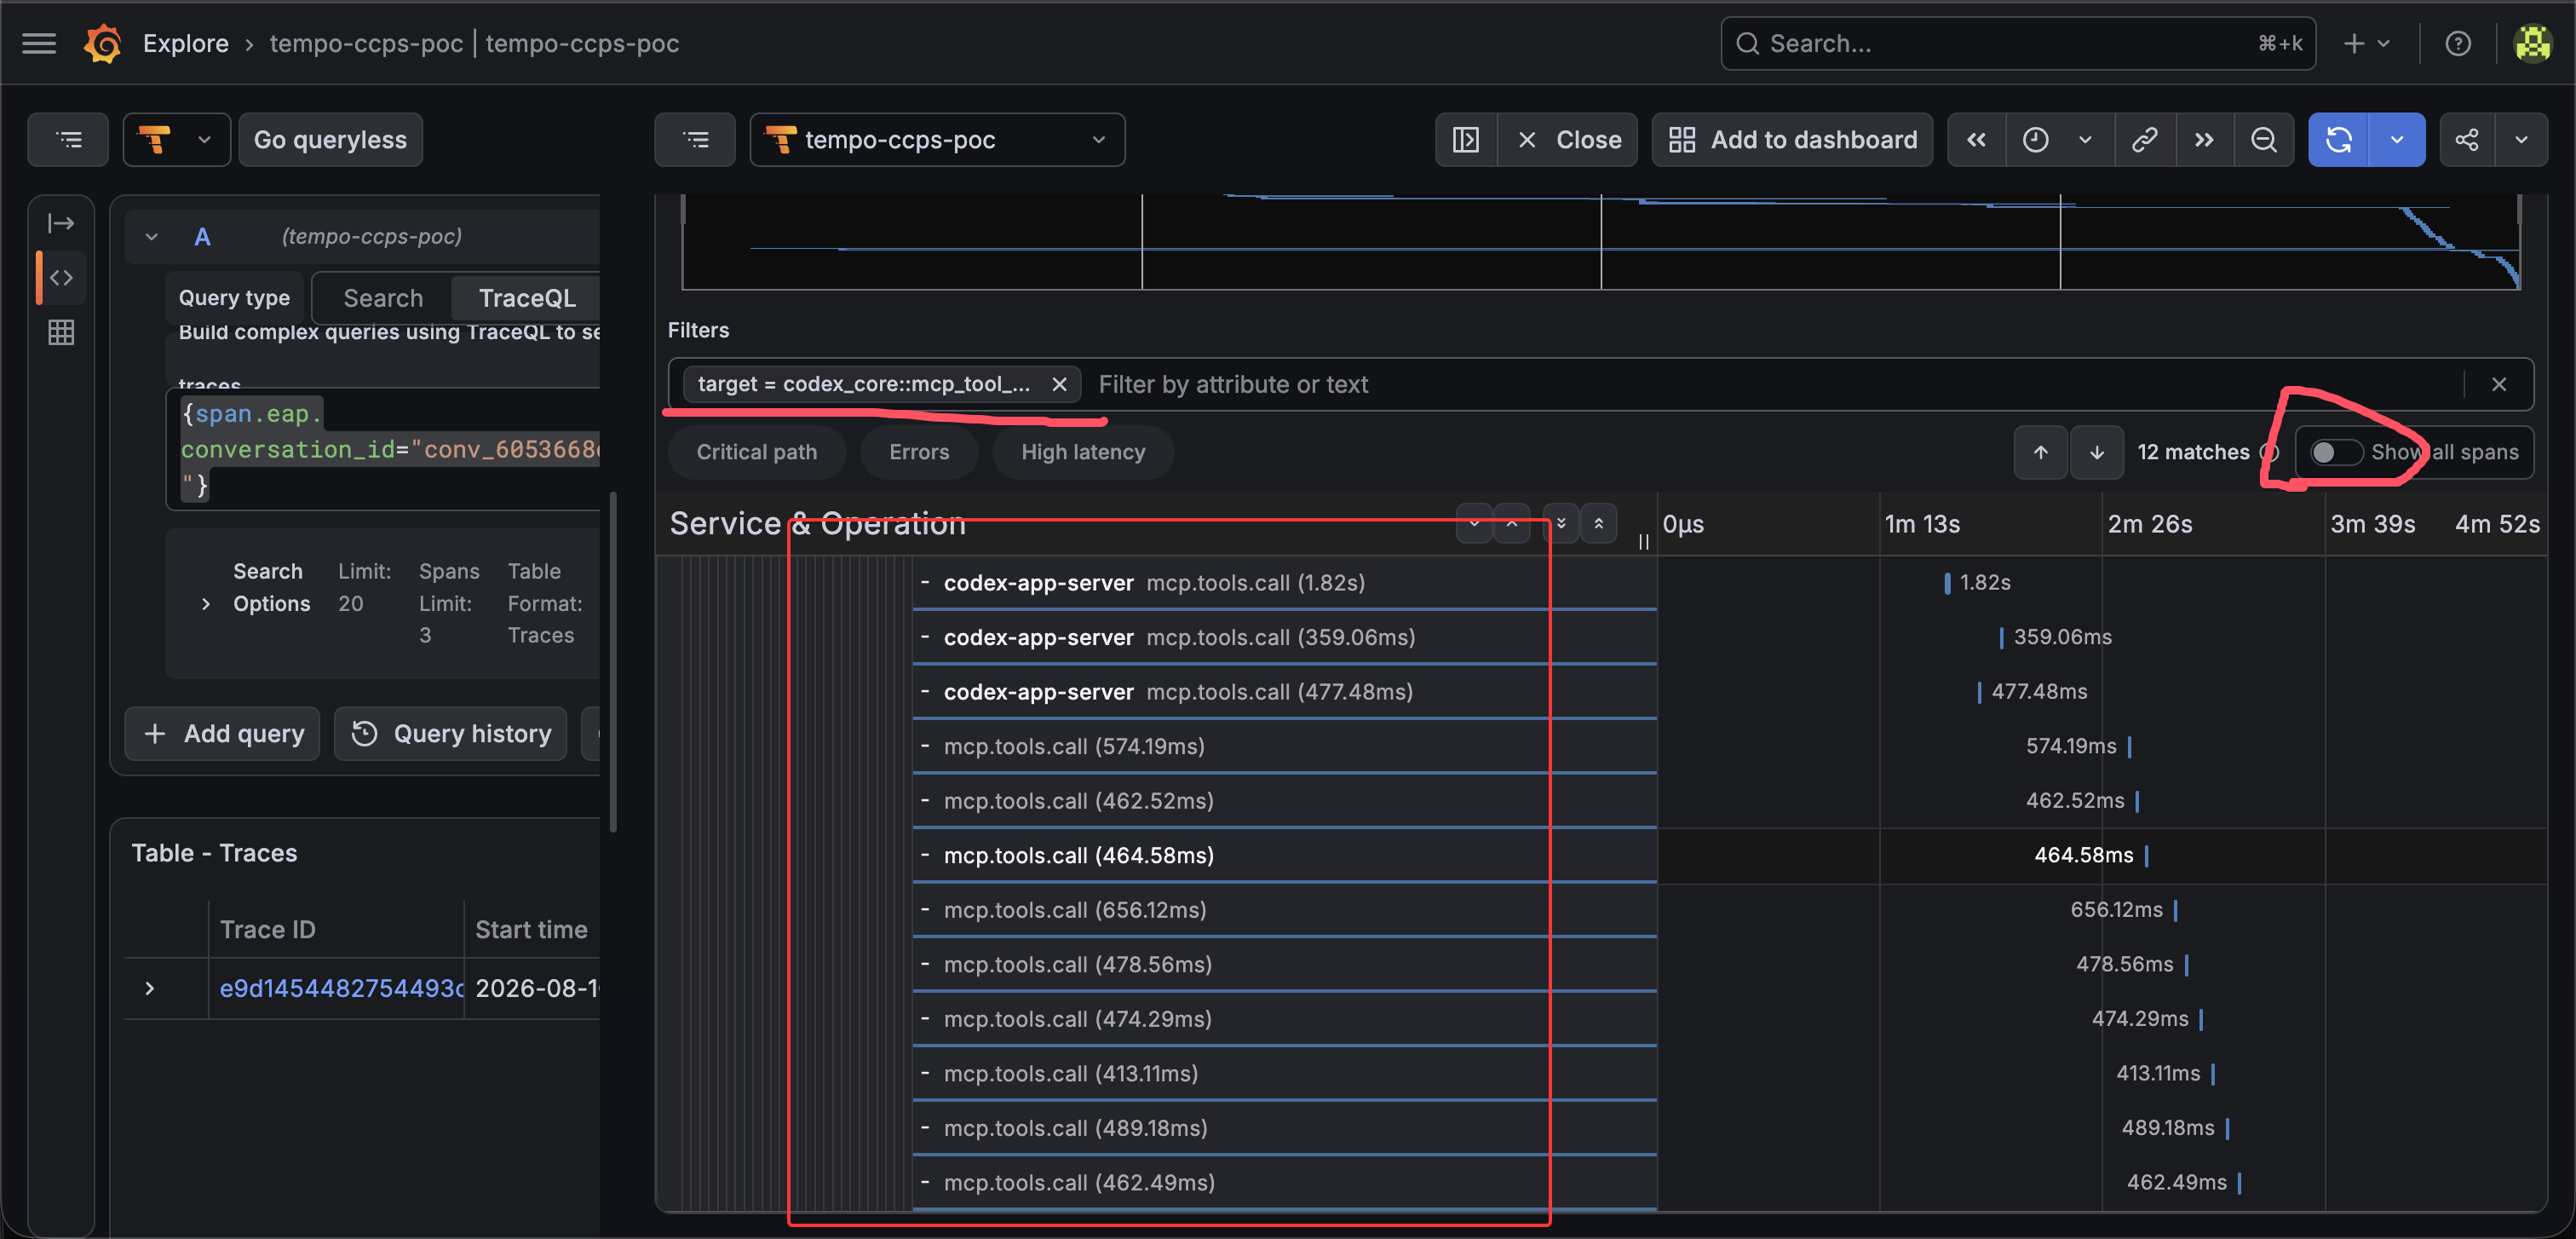This screenshot has width=2576, height=1239.
Task: Open the share icon
Action: (2467, 140)
